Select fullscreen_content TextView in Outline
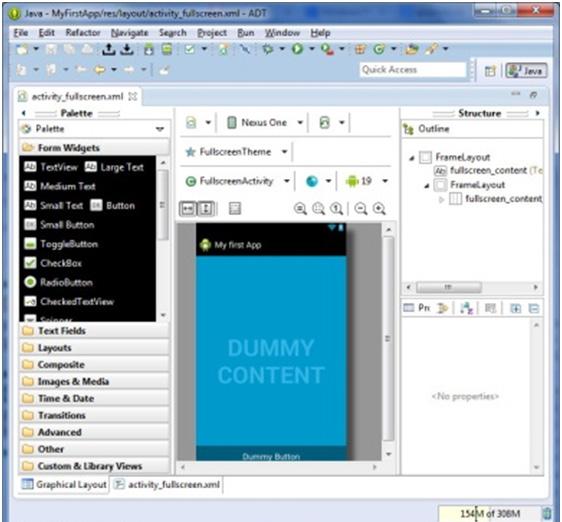 pyautogui.click(x=488, y=171)
